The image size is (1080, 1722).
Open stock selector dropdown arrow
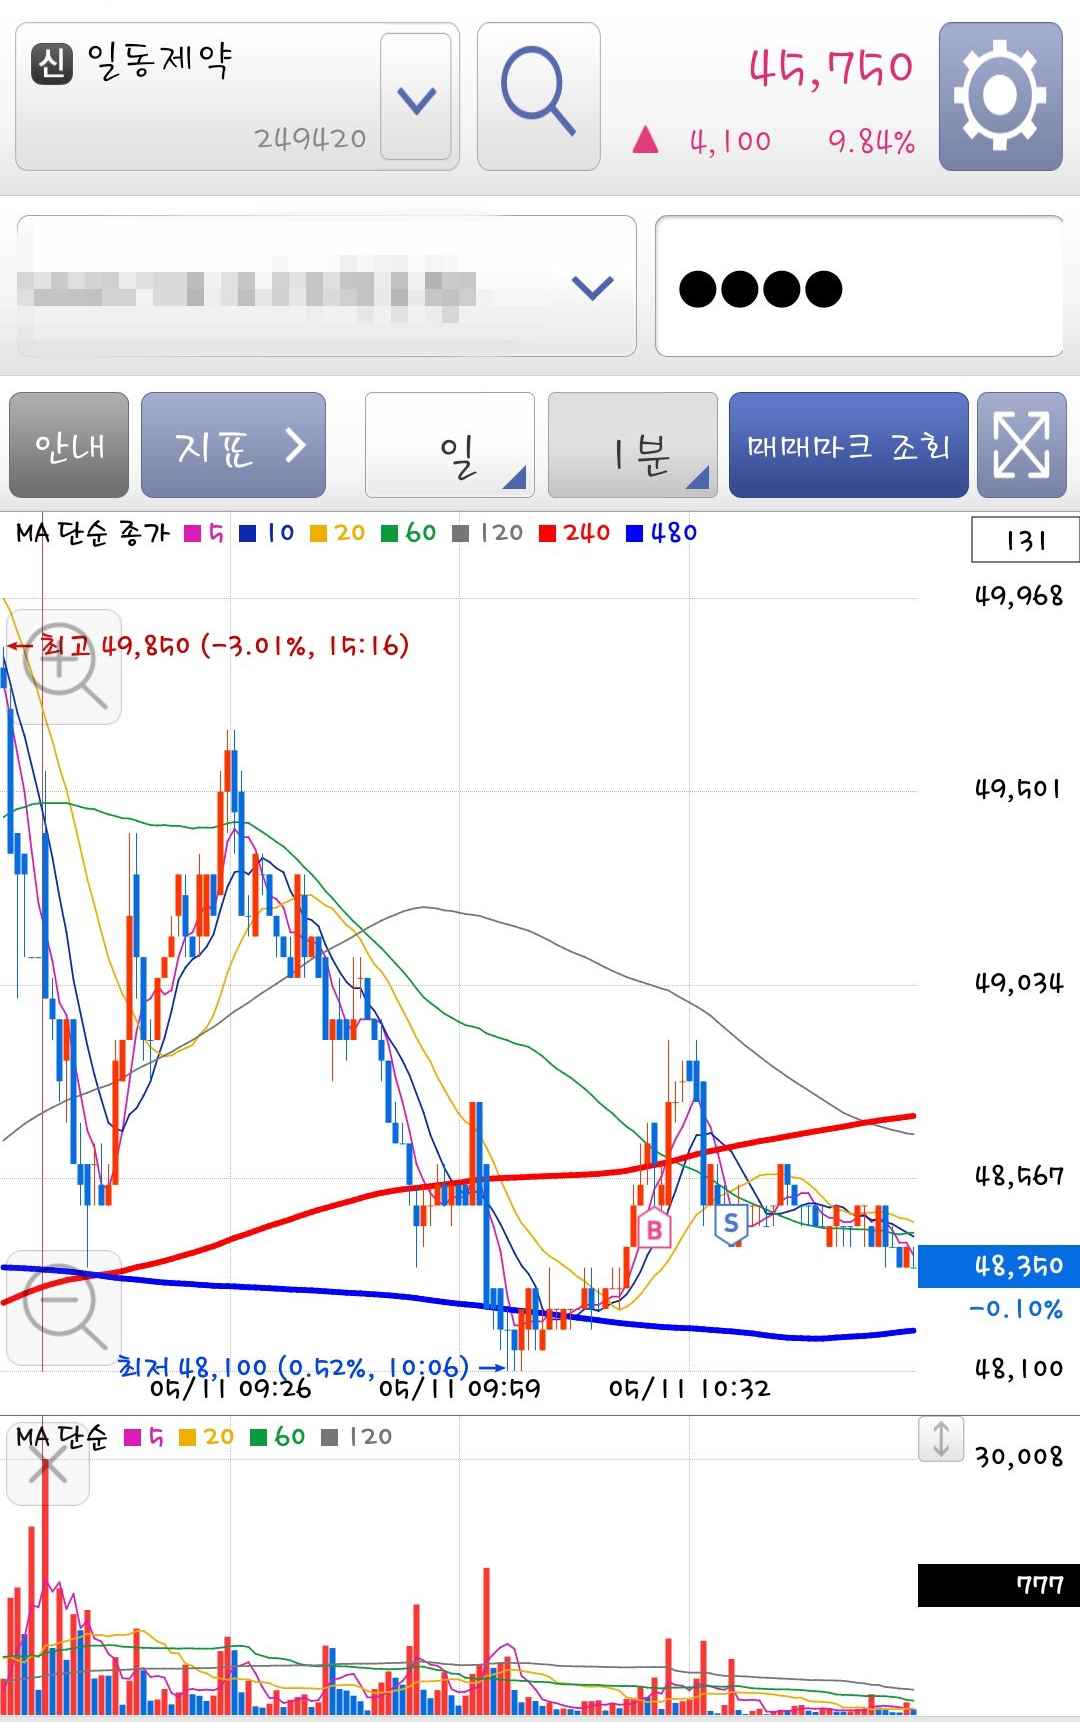[416, 97]
